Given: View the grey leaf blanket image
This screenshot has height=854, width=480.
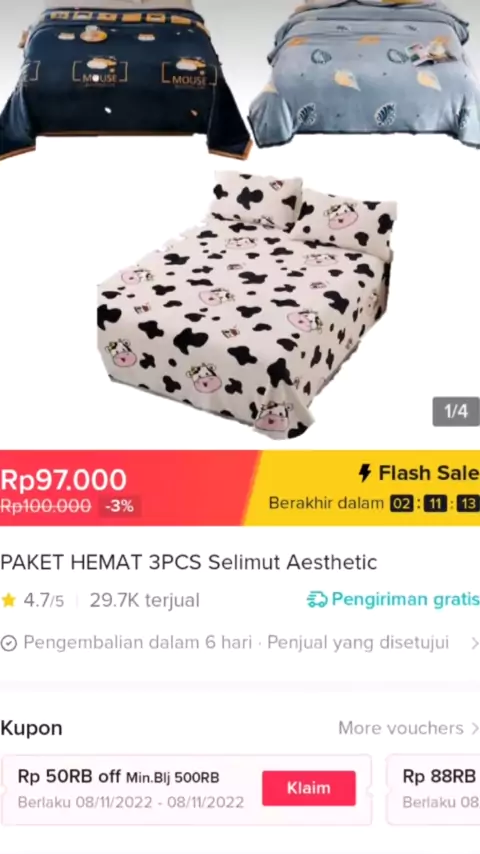Looking at the screenshot, I should (364, 74).
